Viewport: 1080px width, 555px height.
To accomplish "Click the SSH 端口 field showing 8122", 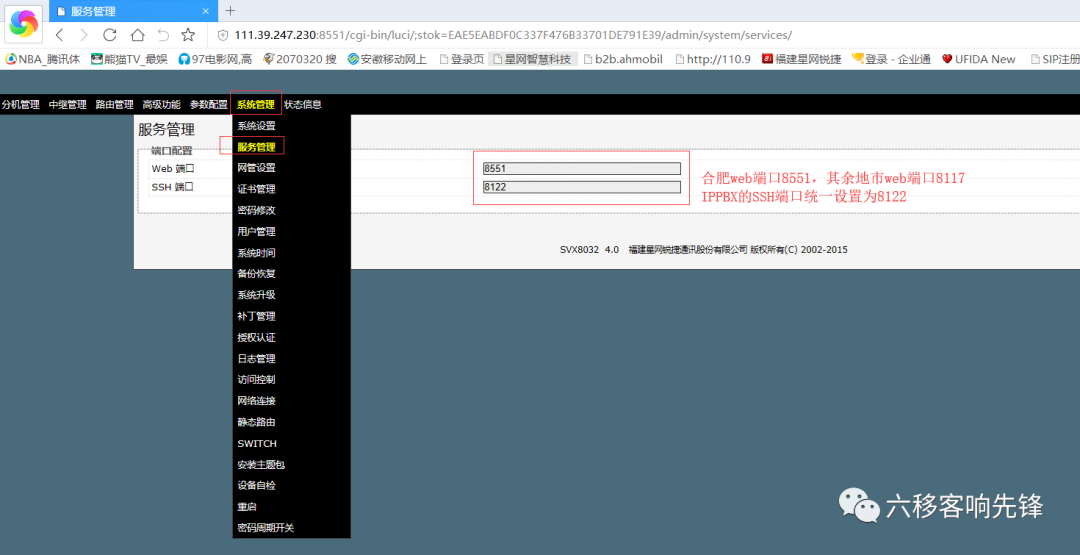I will (x=581, y=187).
